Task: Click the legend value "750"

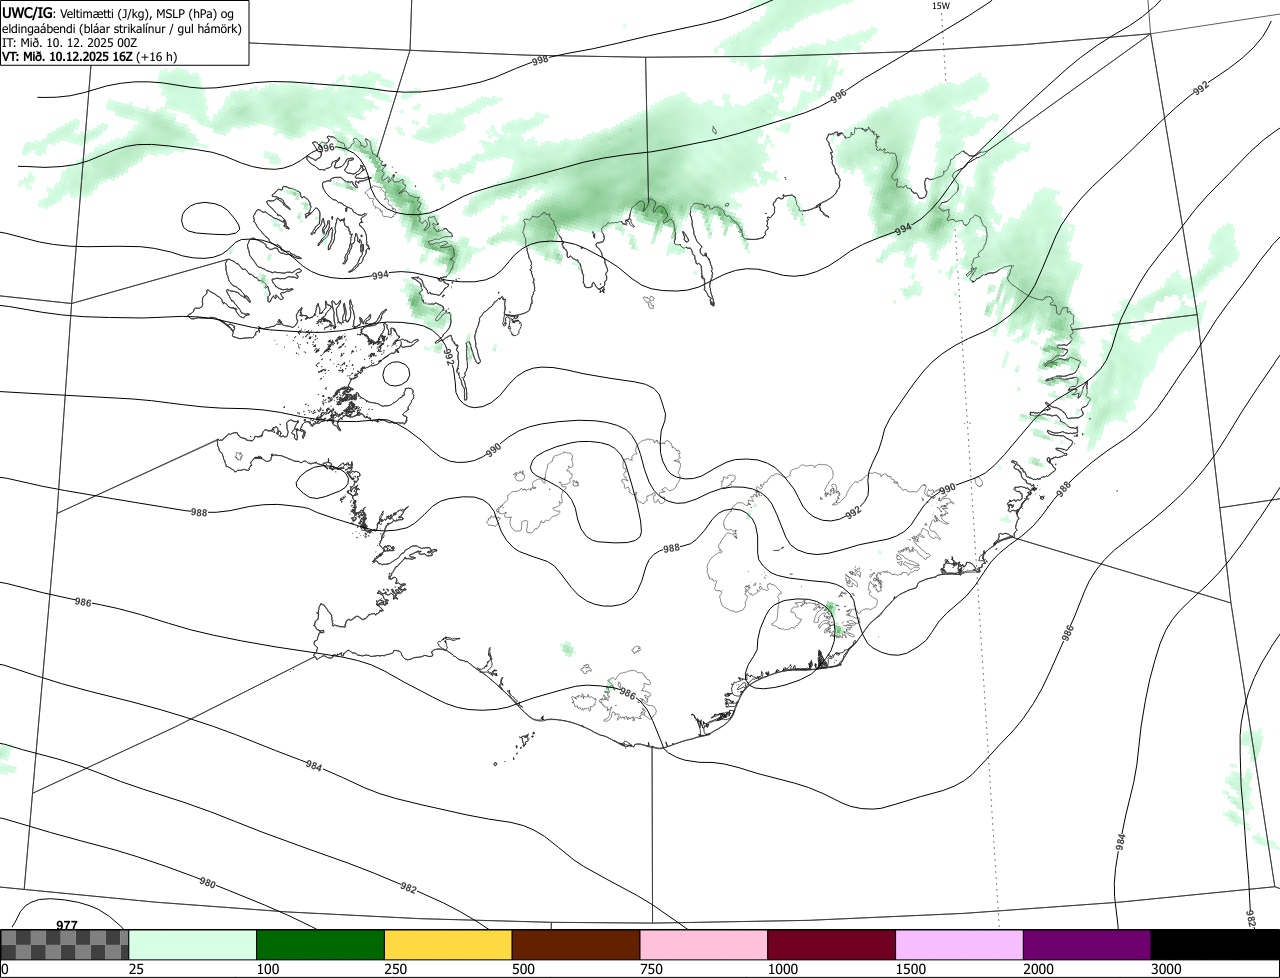Action: (x=653, y=969)
